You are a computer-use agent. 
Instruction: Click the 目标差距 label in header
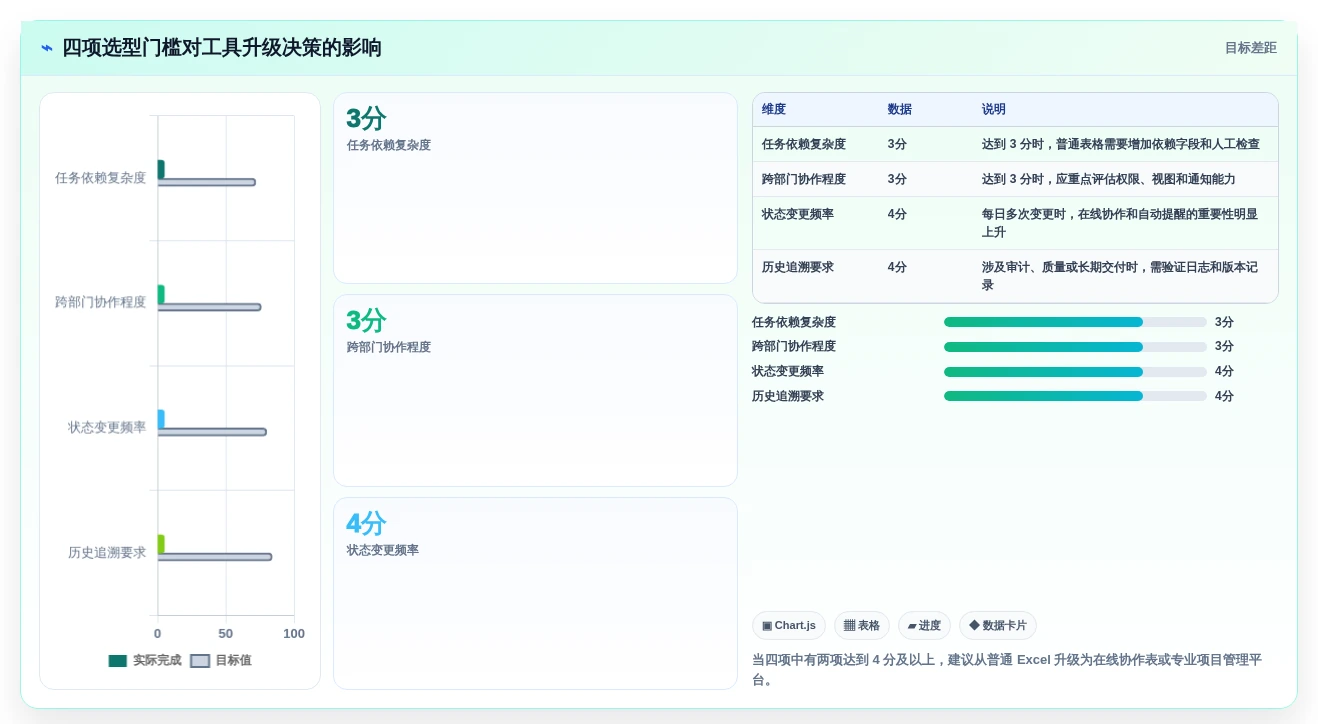pos(1250,48)
